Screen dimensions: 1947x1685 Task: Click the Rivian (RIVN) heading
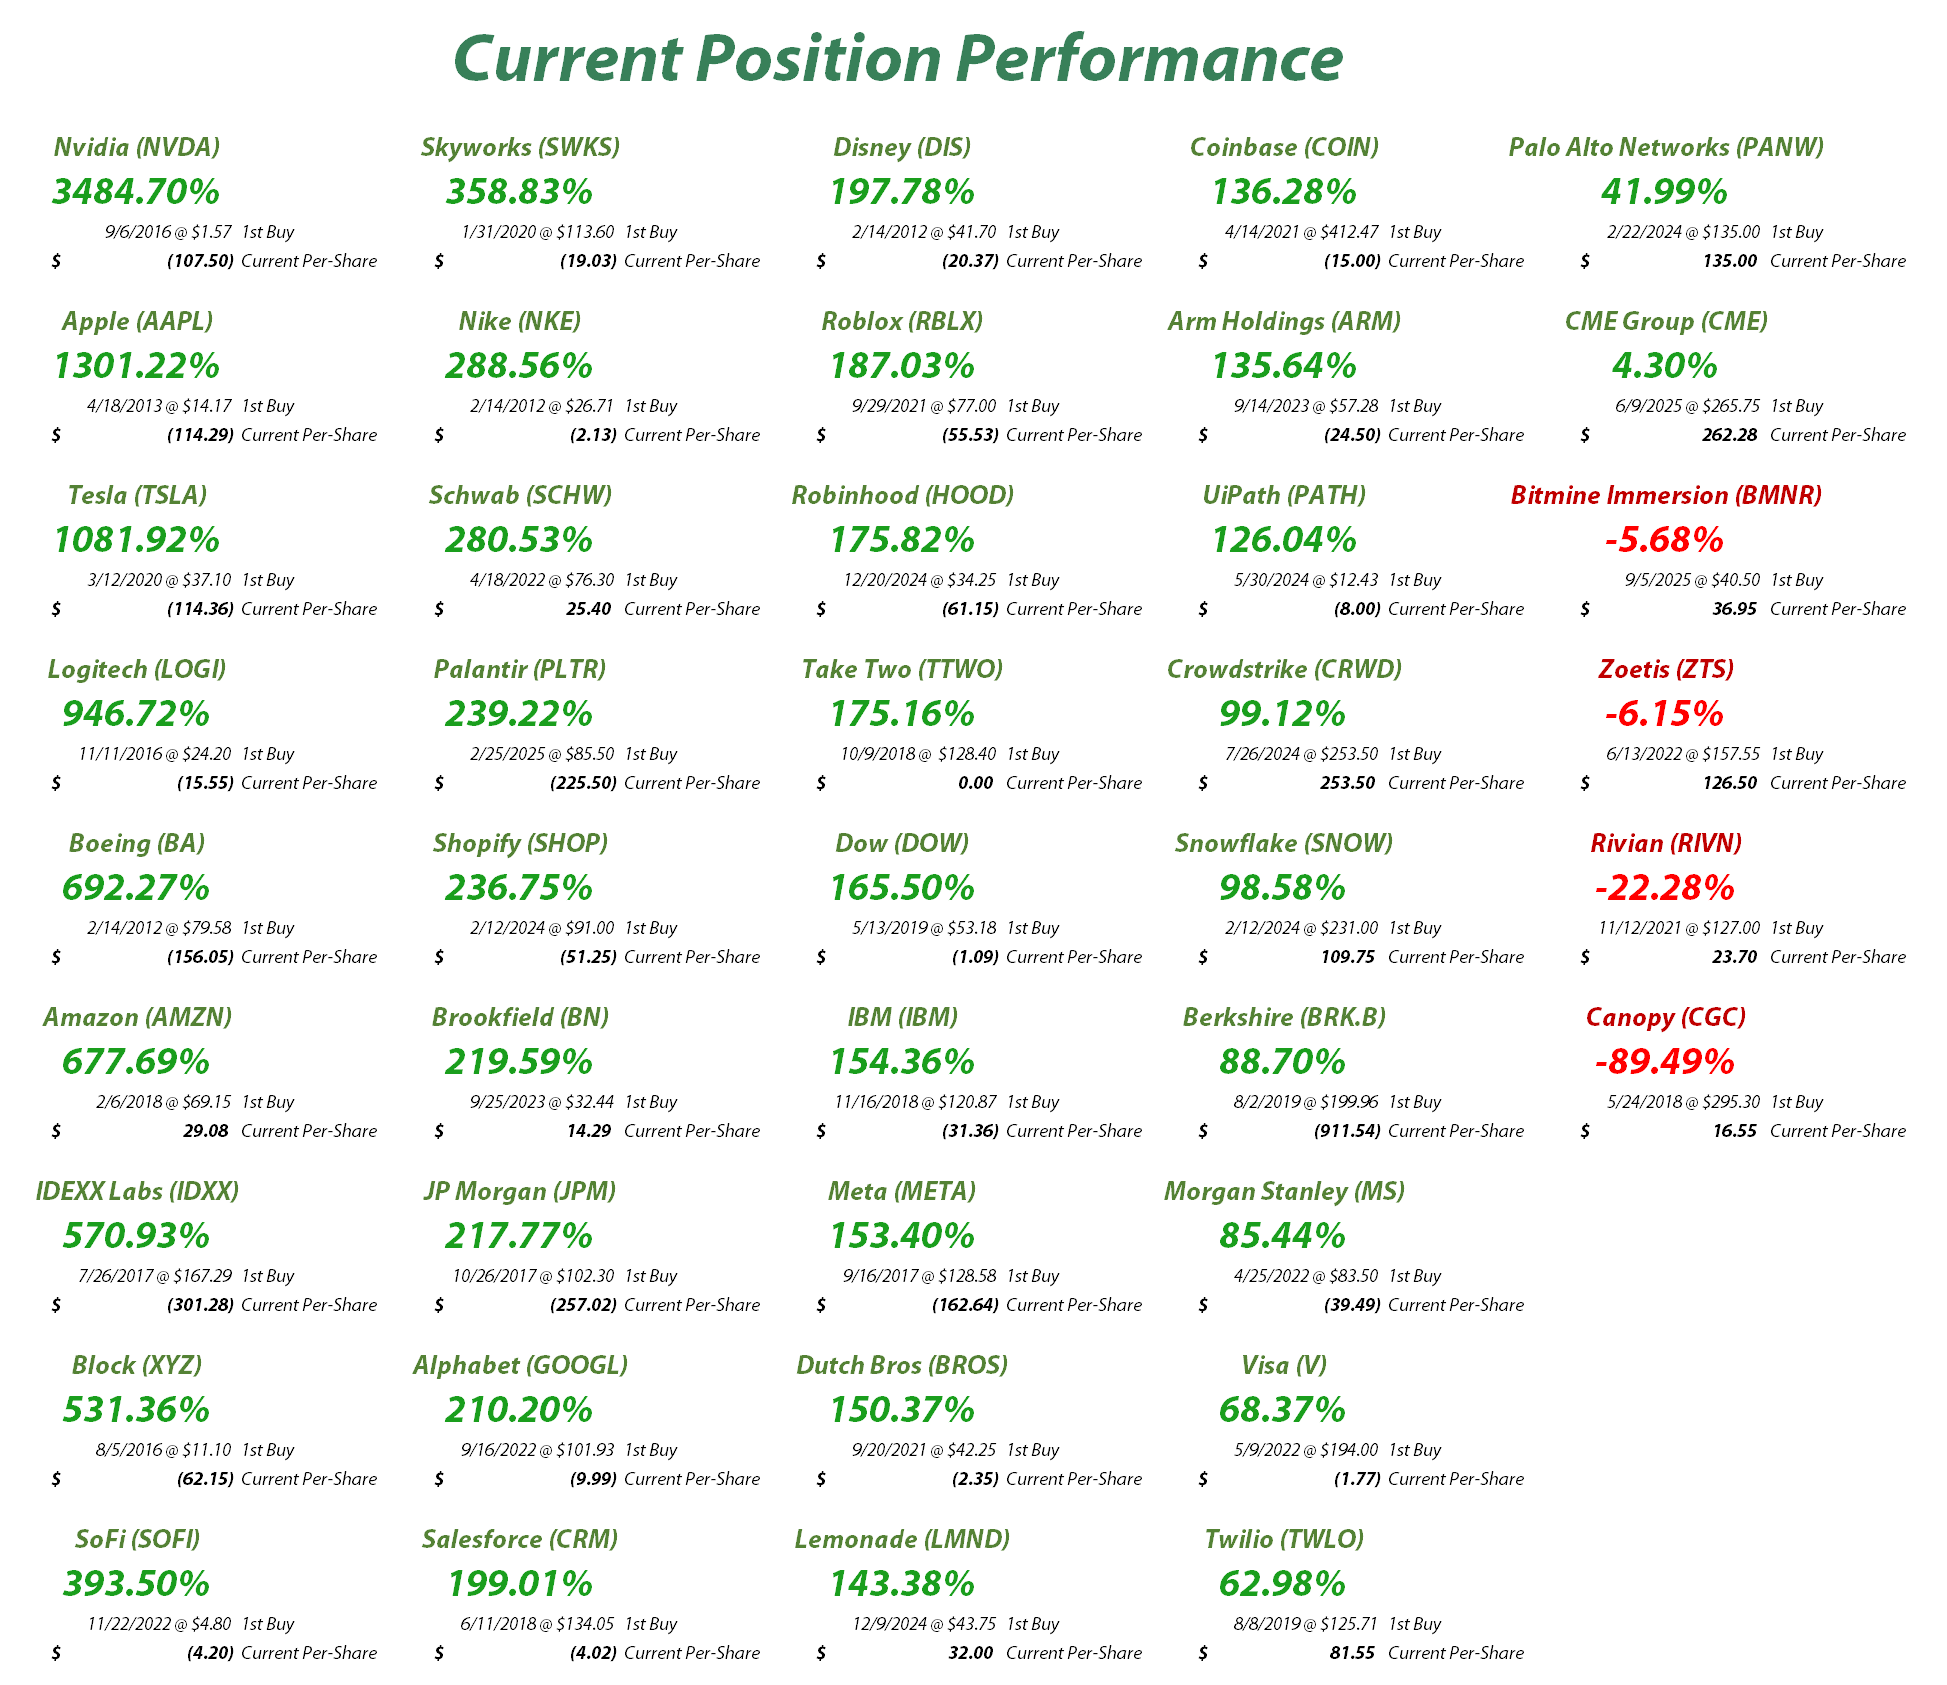(x=1666, y=843)
